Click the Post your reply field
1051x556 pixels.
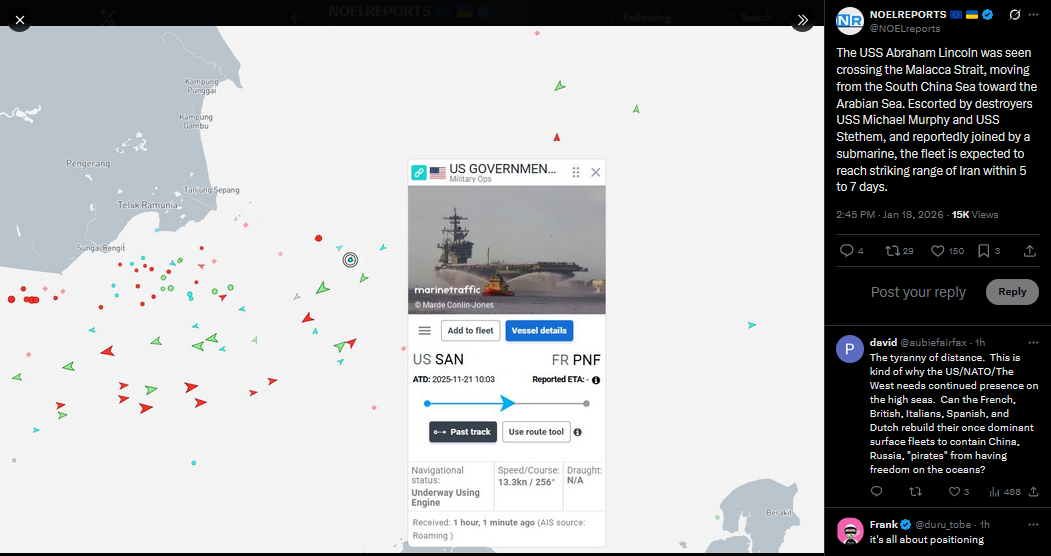918,292
